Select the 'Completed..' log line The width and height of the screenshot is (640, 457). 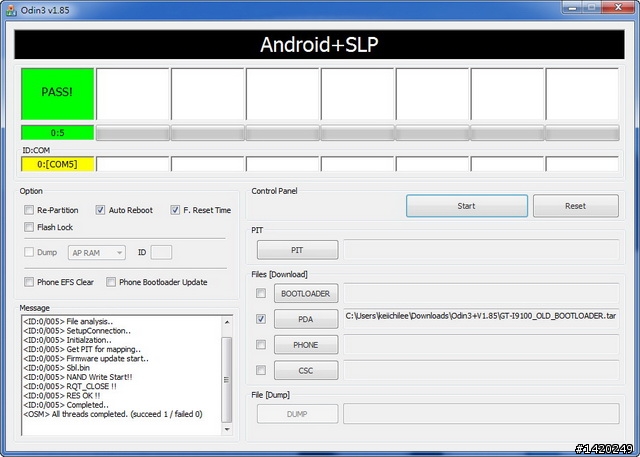click(66, 405)
